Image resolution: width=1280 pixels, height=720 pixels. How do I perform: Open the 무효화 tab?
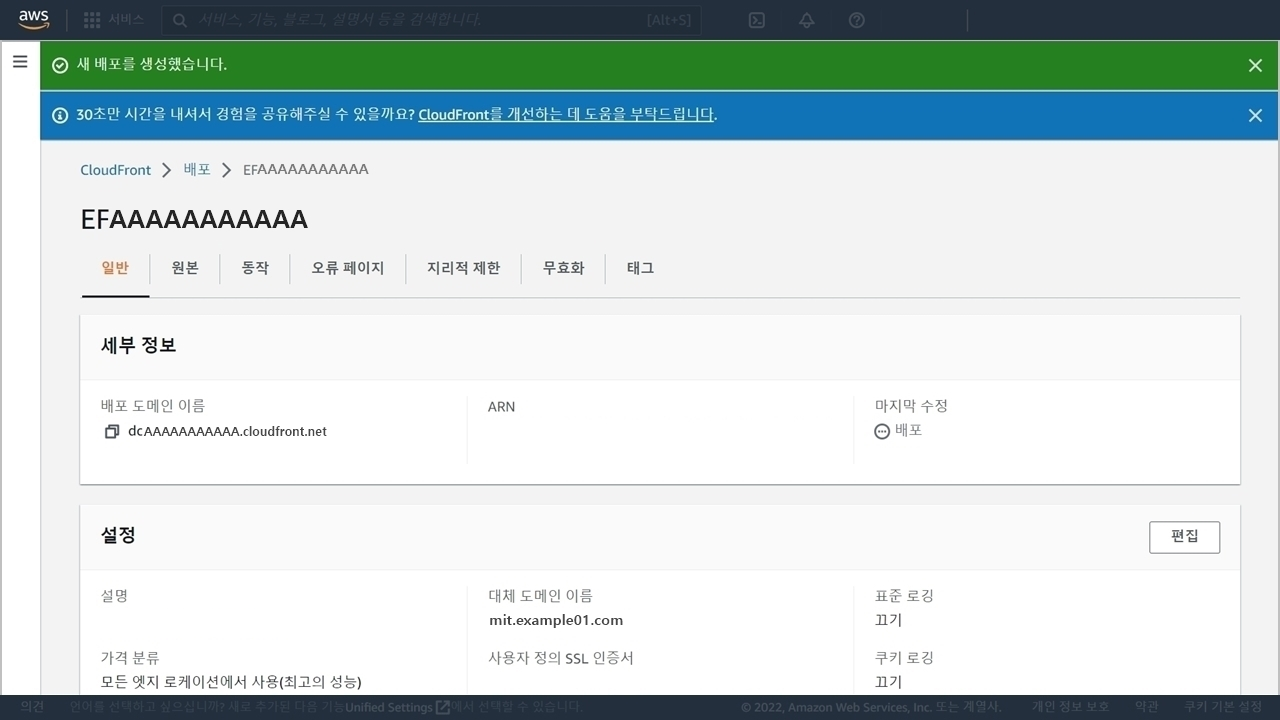point(563,268)
